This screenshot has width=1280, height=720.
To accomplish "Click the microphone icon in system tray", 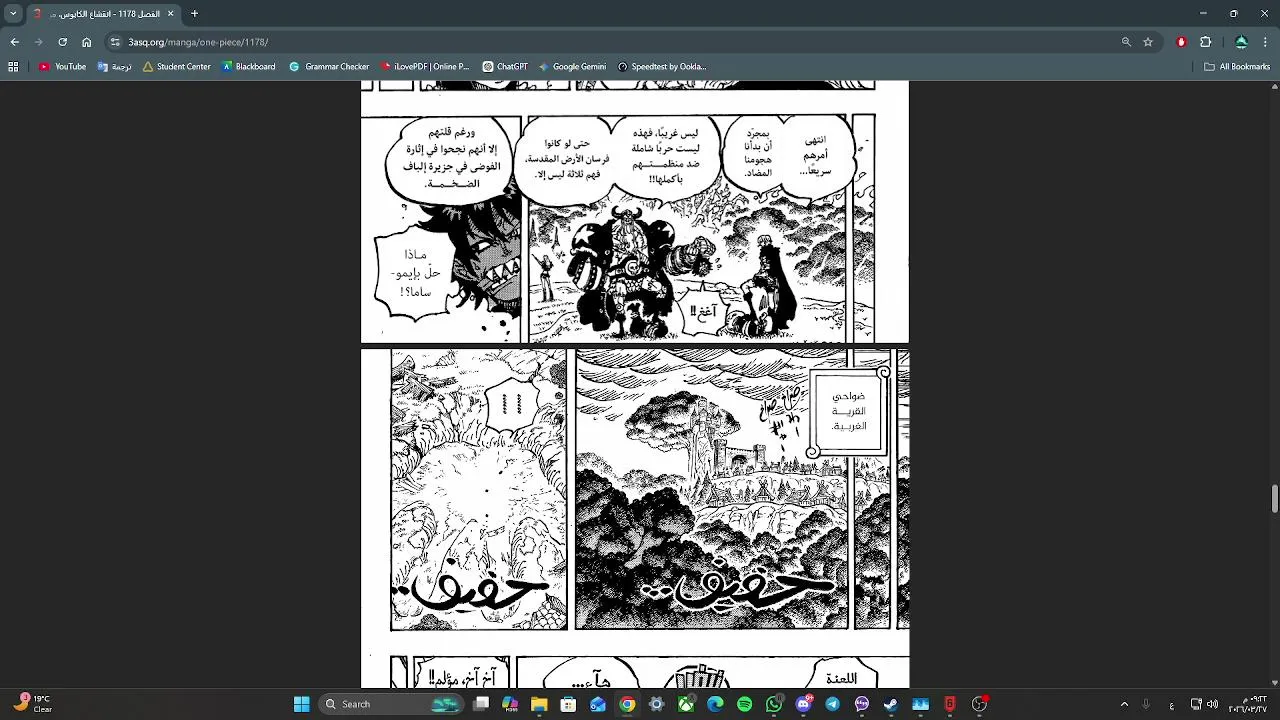I will coord(1146,704).
